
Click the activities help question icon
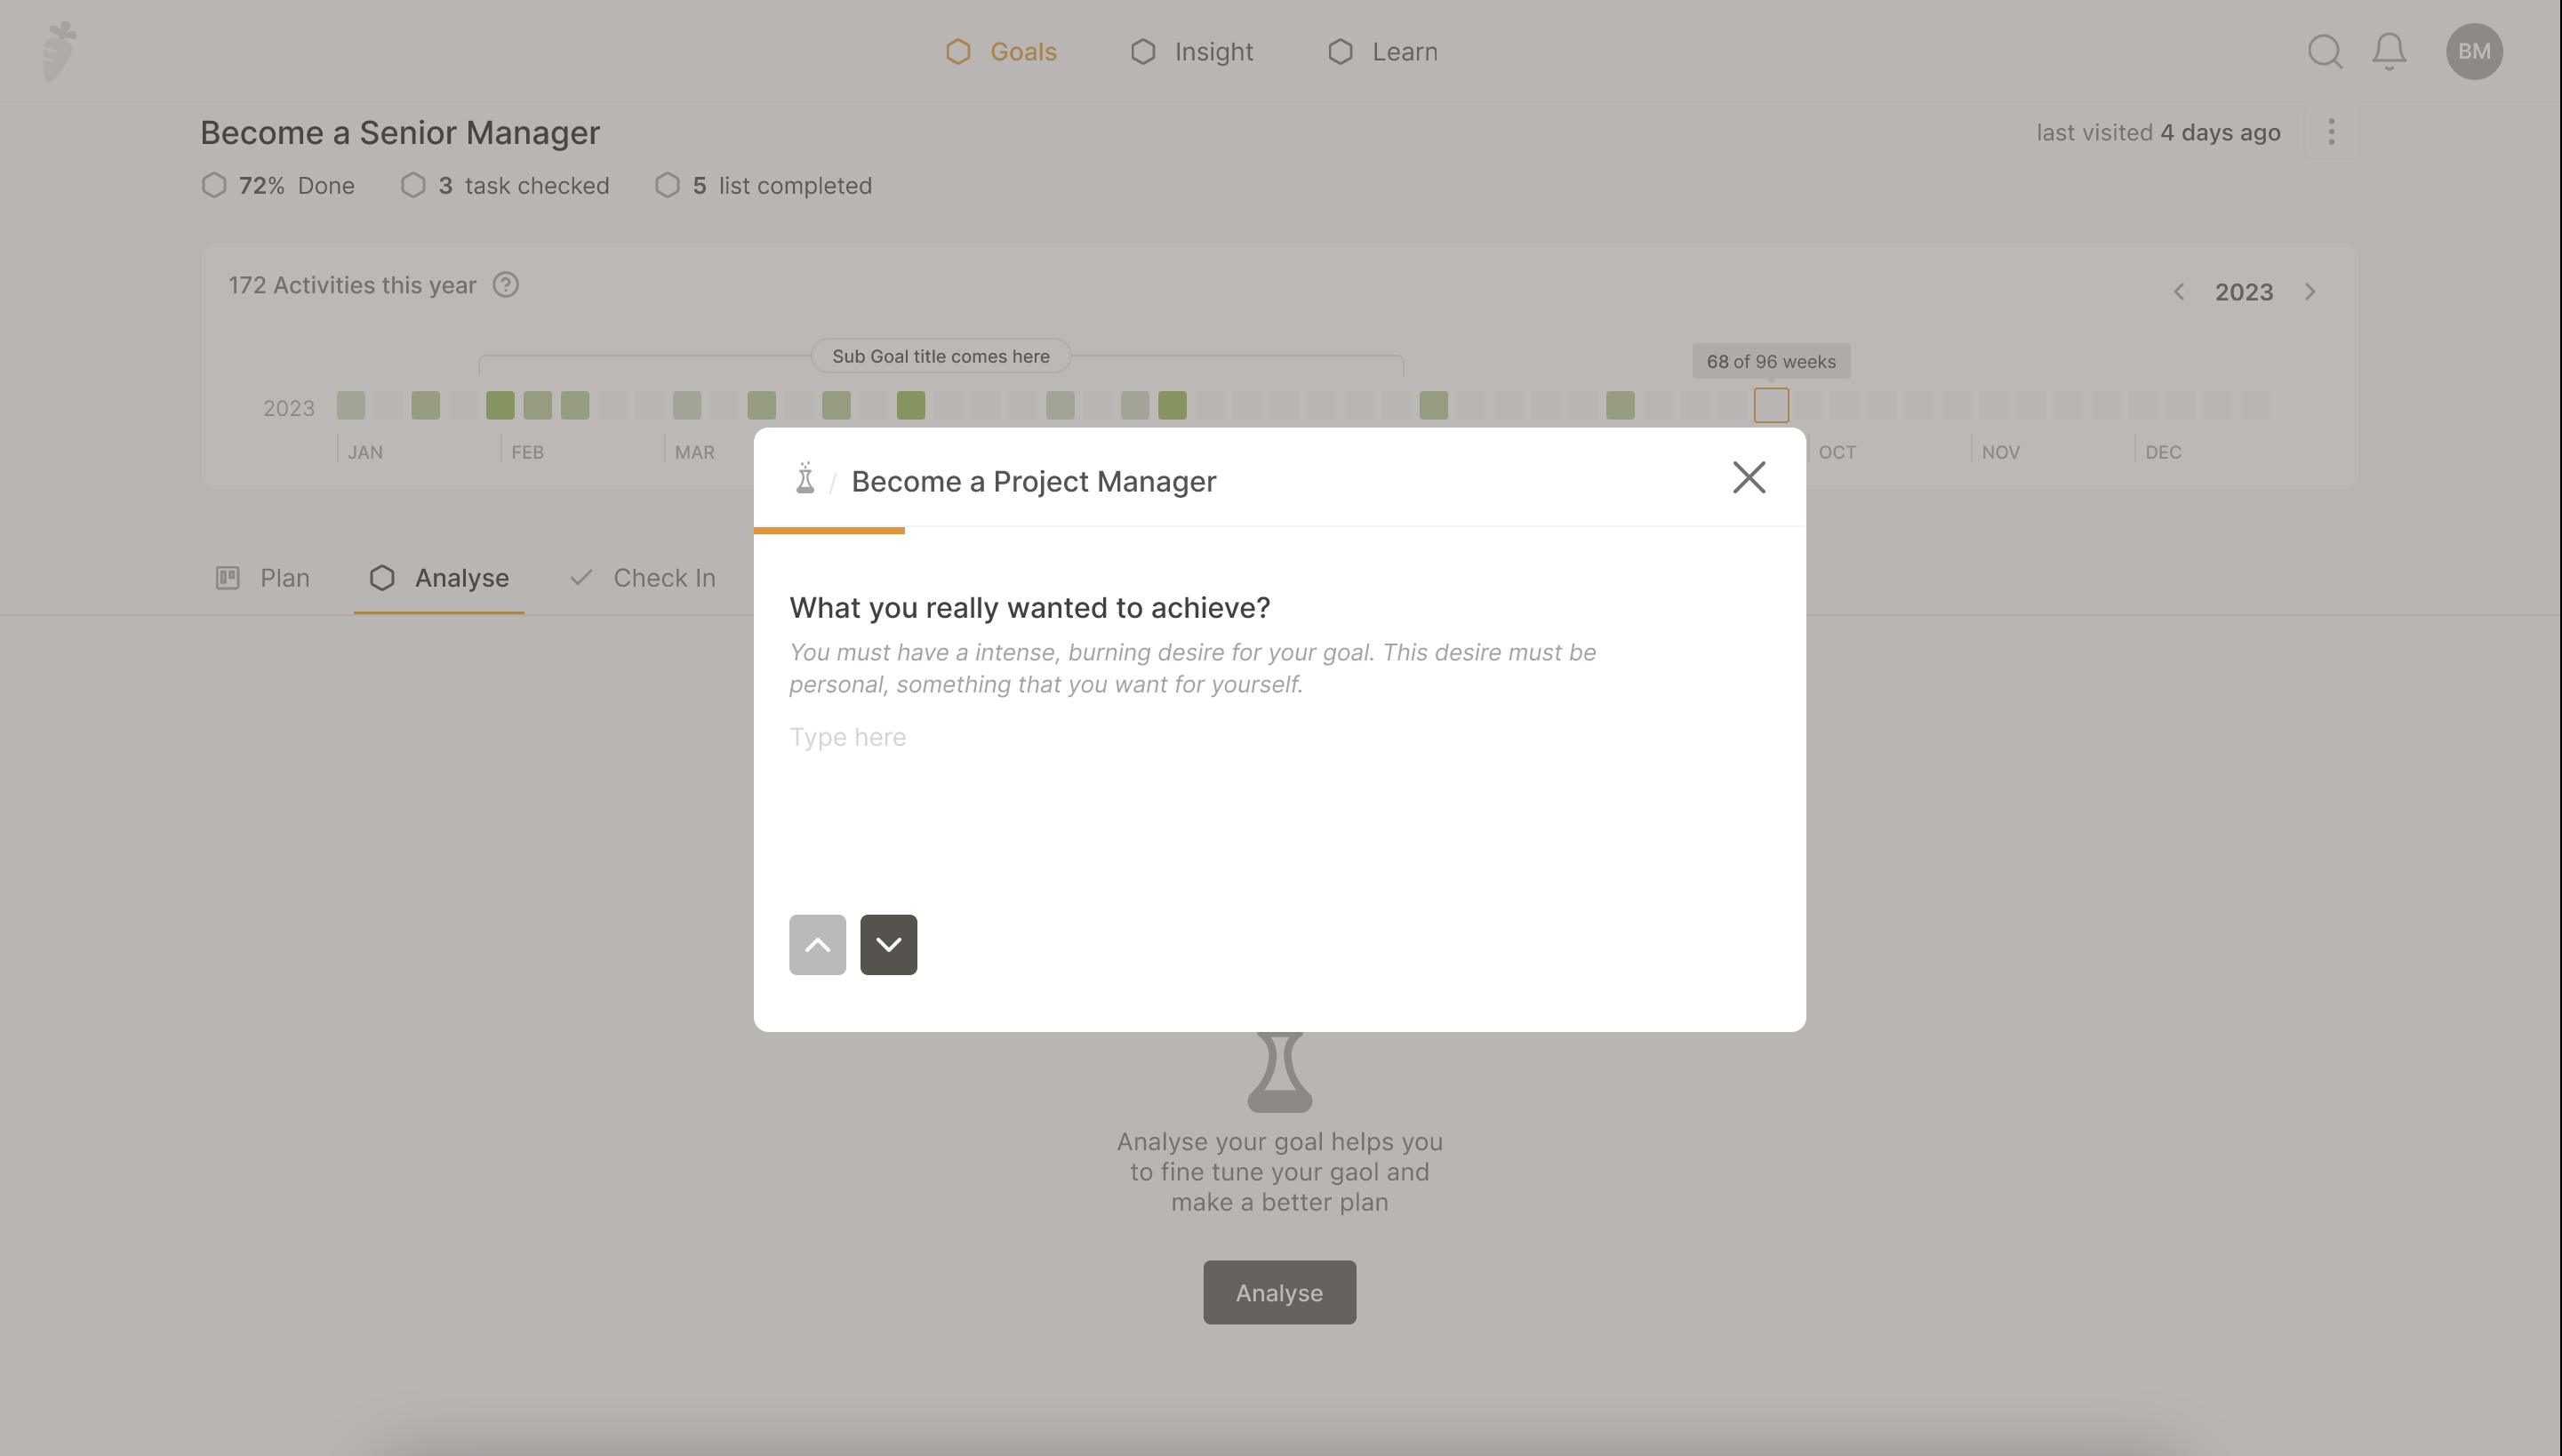coord(506,285)
